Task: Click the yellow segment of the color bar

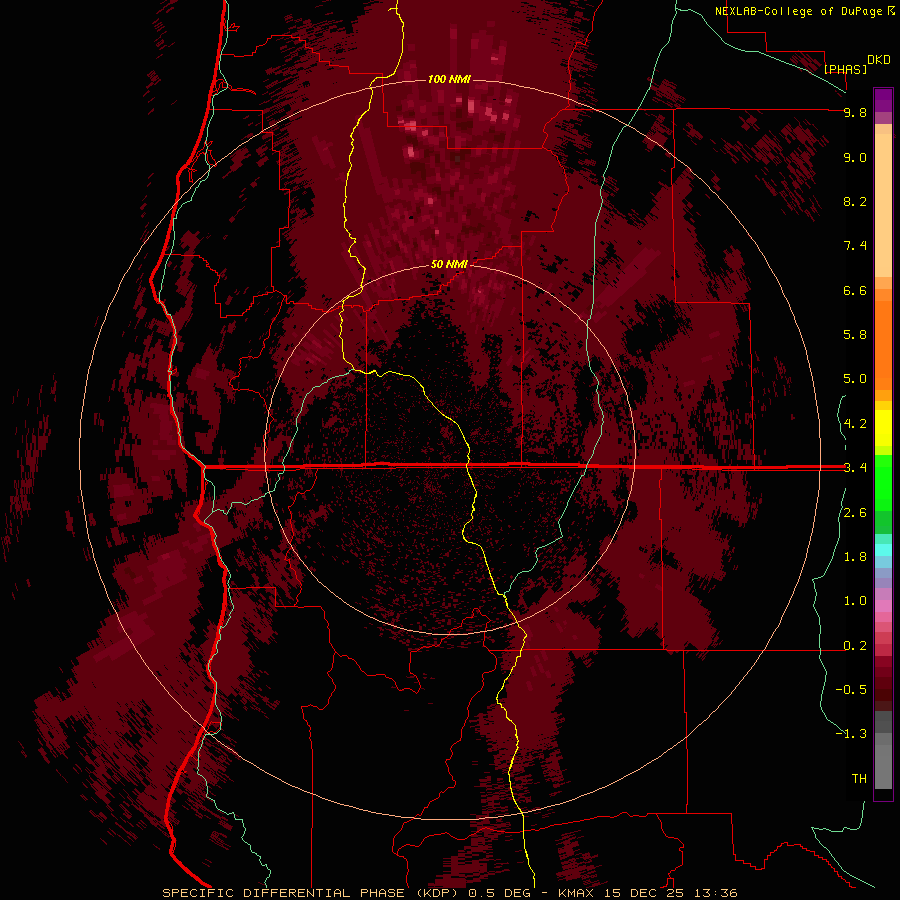Action: (883, 428)
